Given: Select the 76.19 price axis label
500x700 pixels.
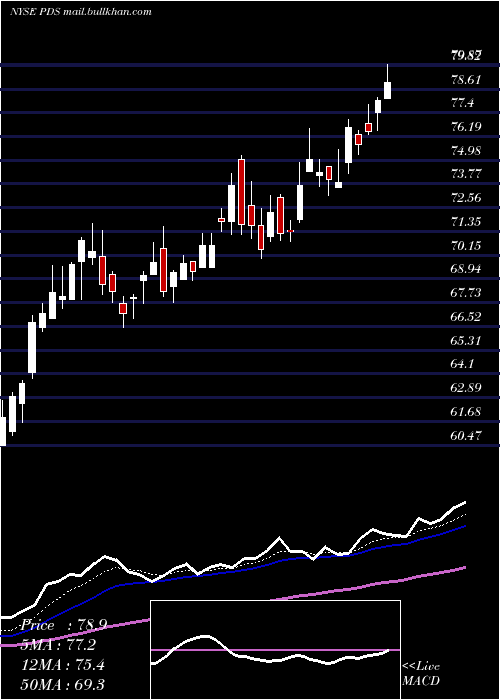Looking at the screenshot, I should pyautogui.click(x=466, y=127).
